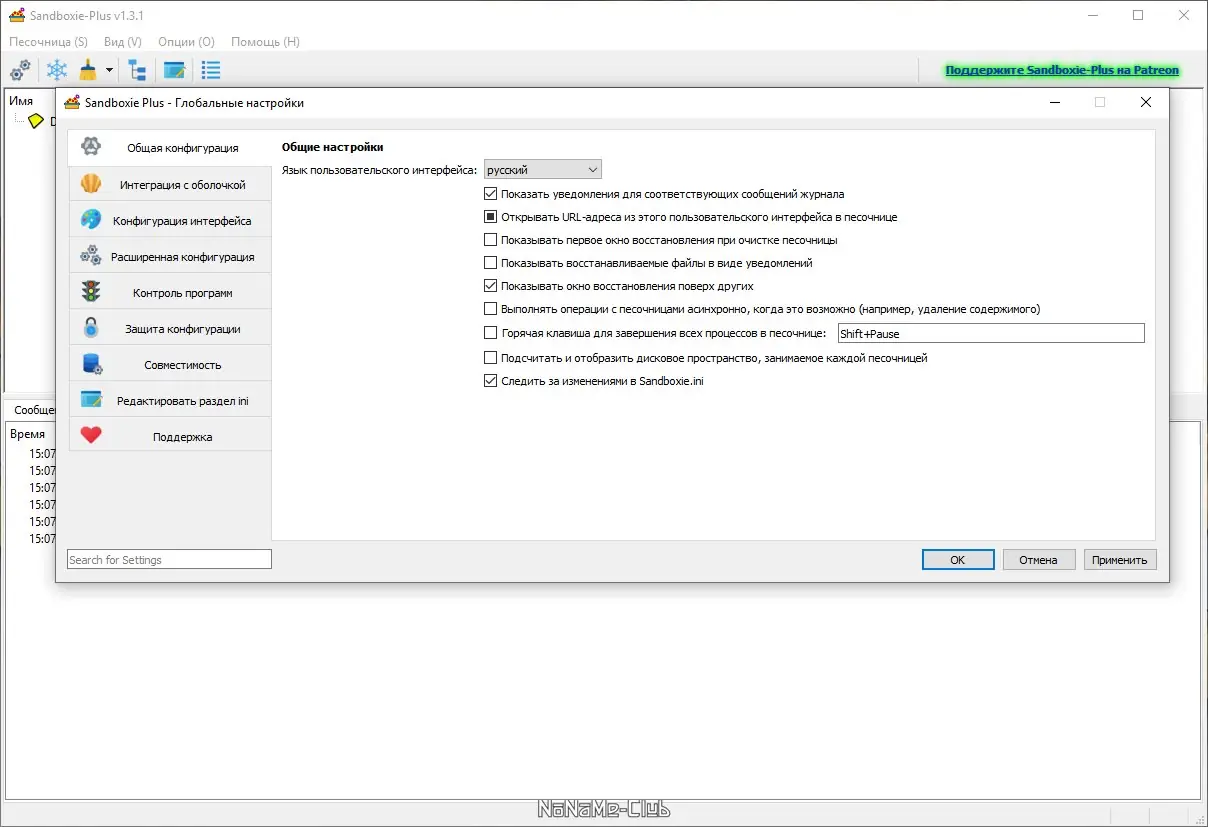Open the Редактировать раздел ini tab

click(x=170, y=401)
